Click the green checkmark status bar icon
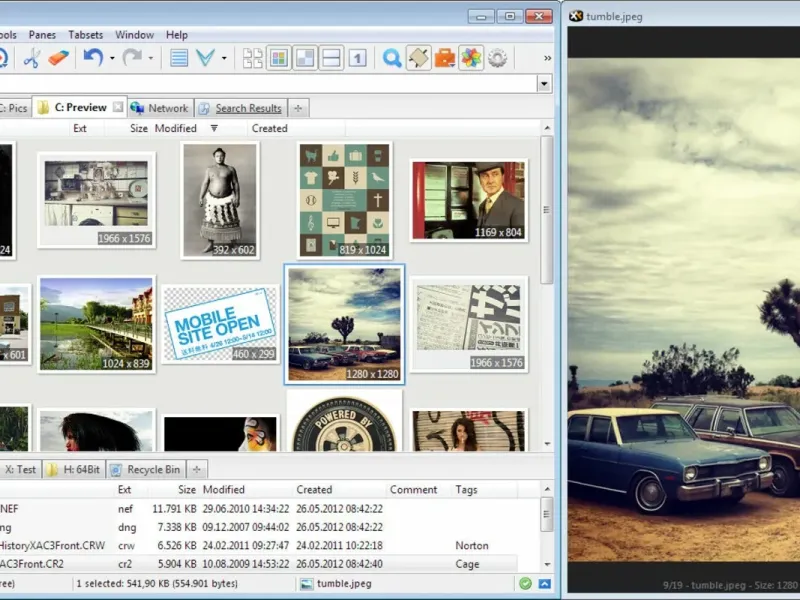The height and width of the screenshot is (600, 800). (x=526, y=583)
